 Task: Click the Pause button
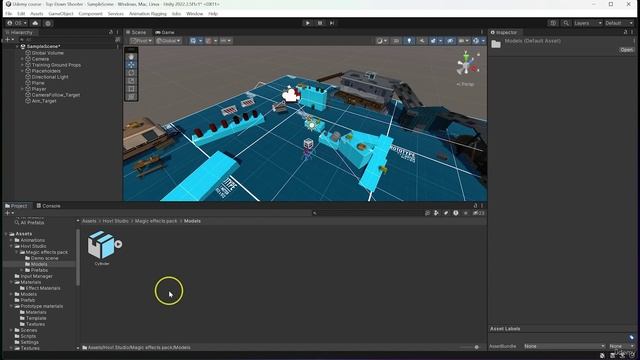[320, 23]
